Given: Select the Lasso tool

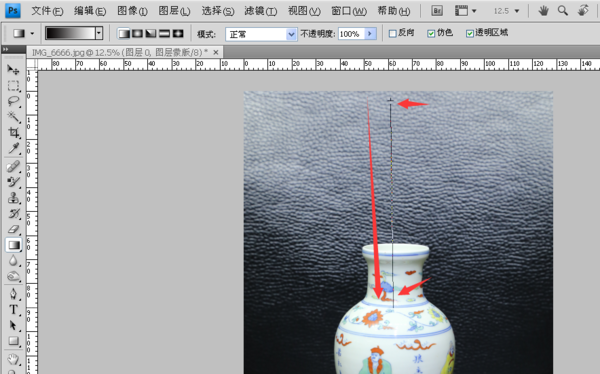Looking at the screenshot, I should coord(13,101).
